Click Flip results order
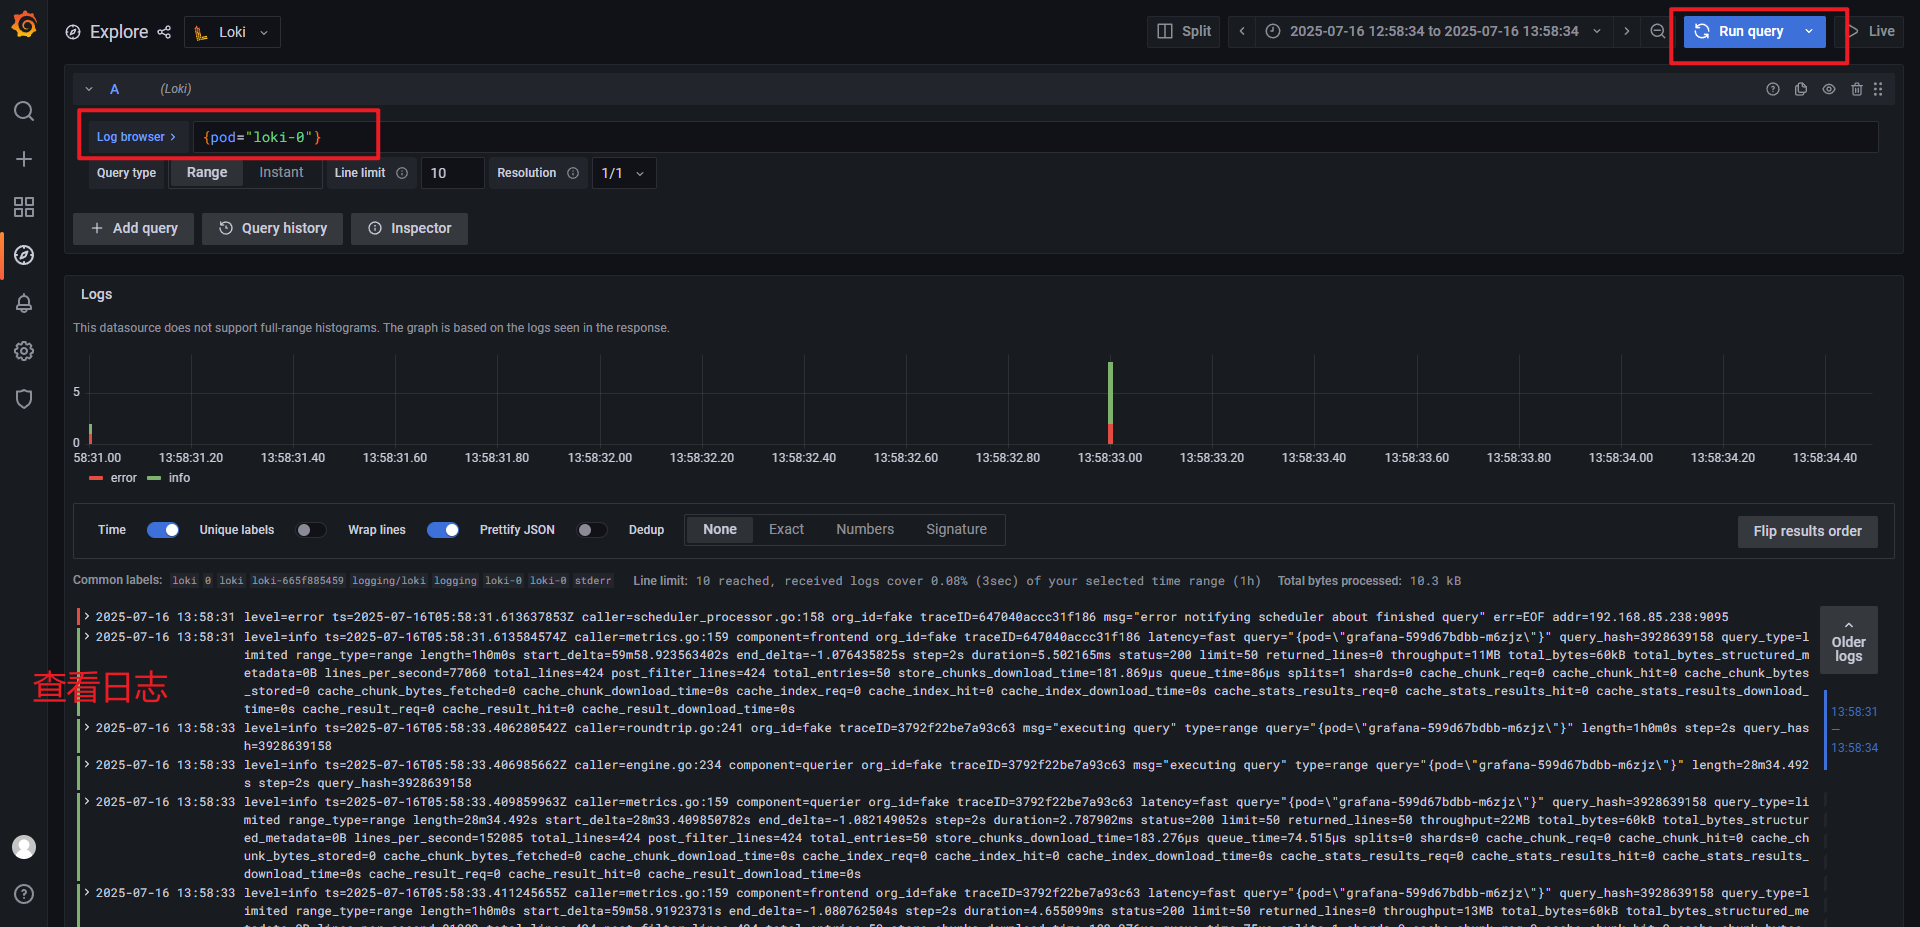Image resolution: width=1920 pixels, height=927 pixels. (1808, 531)
